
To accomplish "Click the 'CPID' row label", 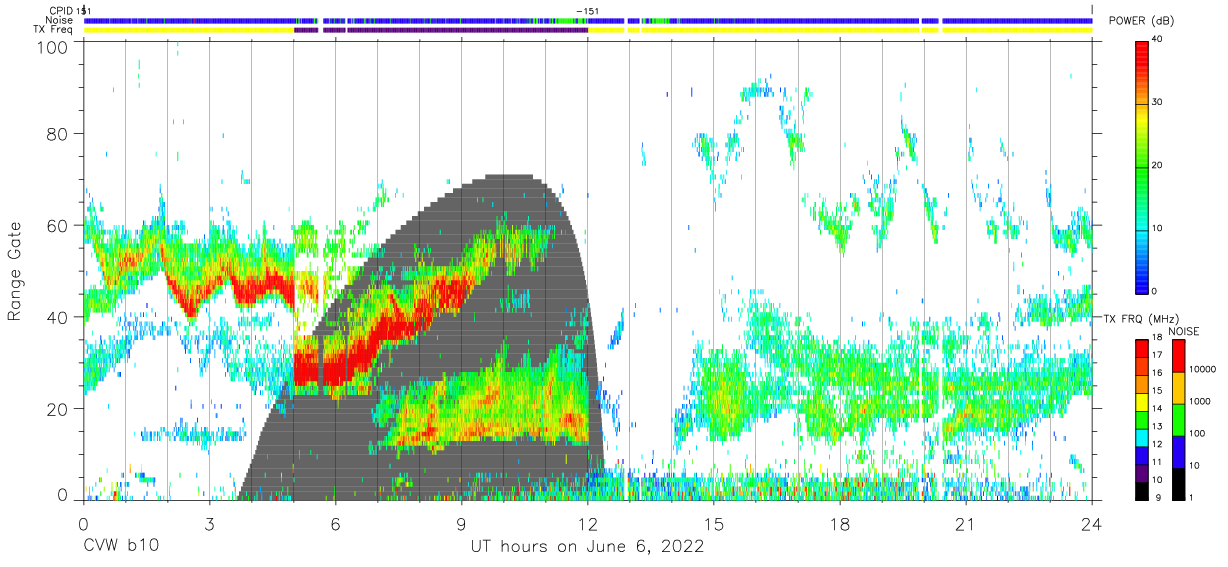I will click(x=60, y=10).
